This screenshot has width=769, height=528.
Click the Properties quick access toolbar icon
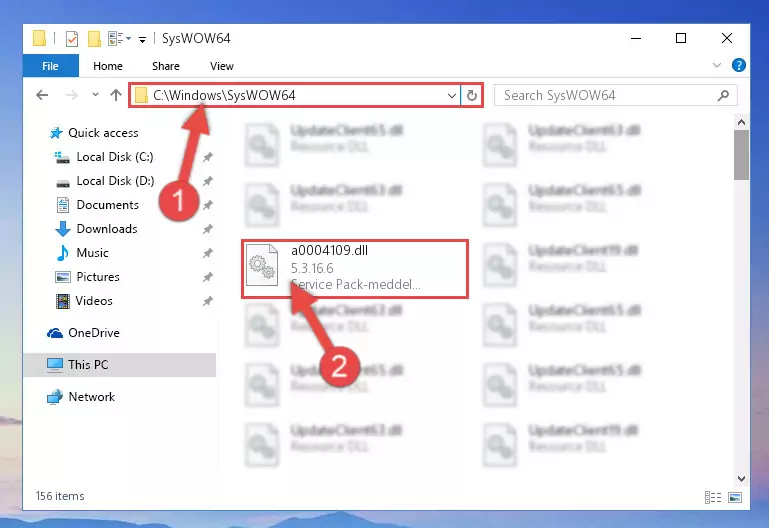click(72, 38)
